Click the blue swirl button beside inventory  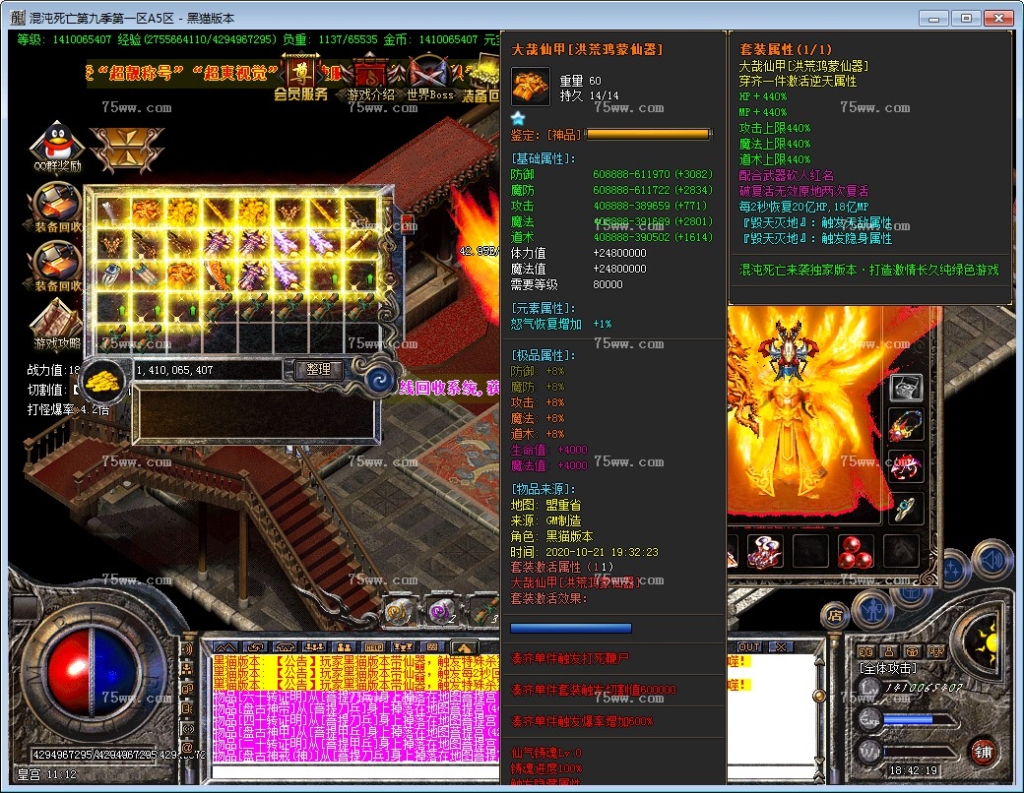pos(381,378)
